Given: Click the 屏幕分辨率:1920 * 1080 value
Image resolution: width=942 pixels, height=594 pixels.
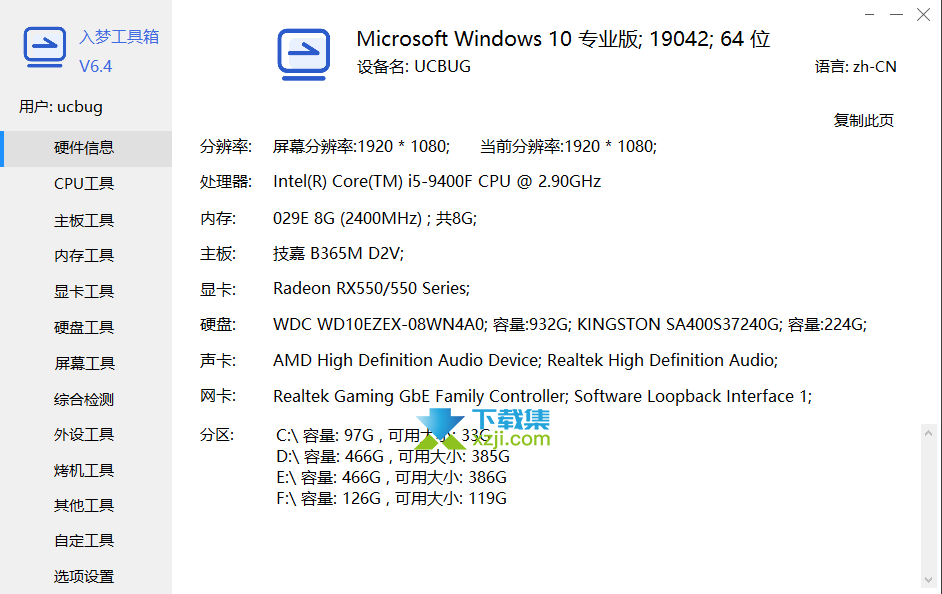Looking at the screenshot, I should (x=361, y=147).
